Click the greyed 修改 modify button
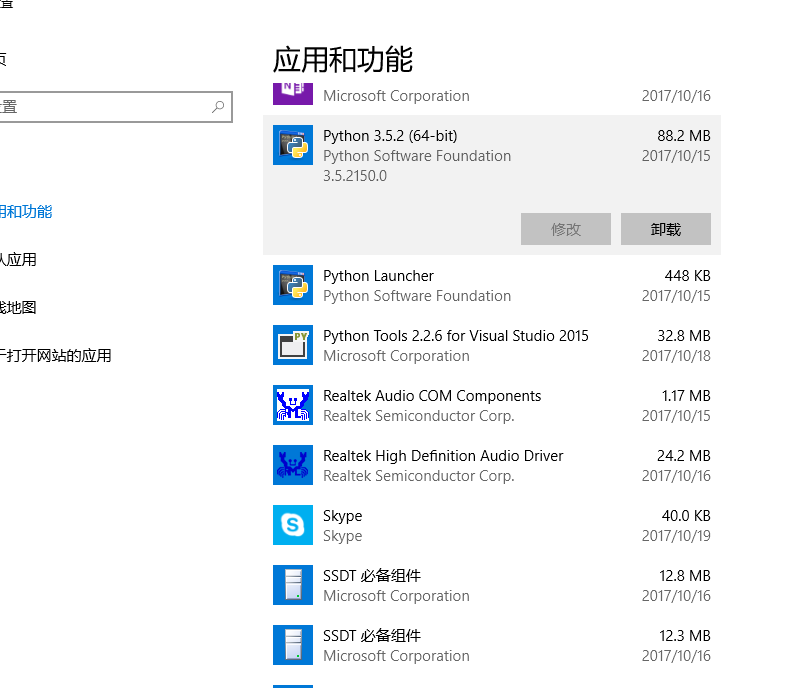Screen dimensions: 807x688 [566, 229]
